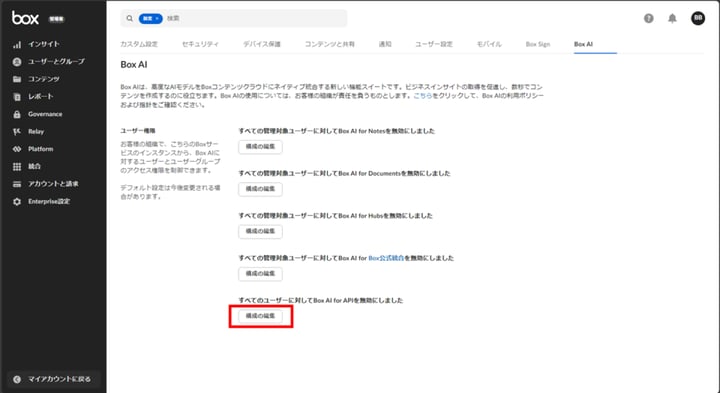The height and width of the screenshot is (393, 720).
Task: Open the Box公式統合 link
Action: (x=386, y=258)
